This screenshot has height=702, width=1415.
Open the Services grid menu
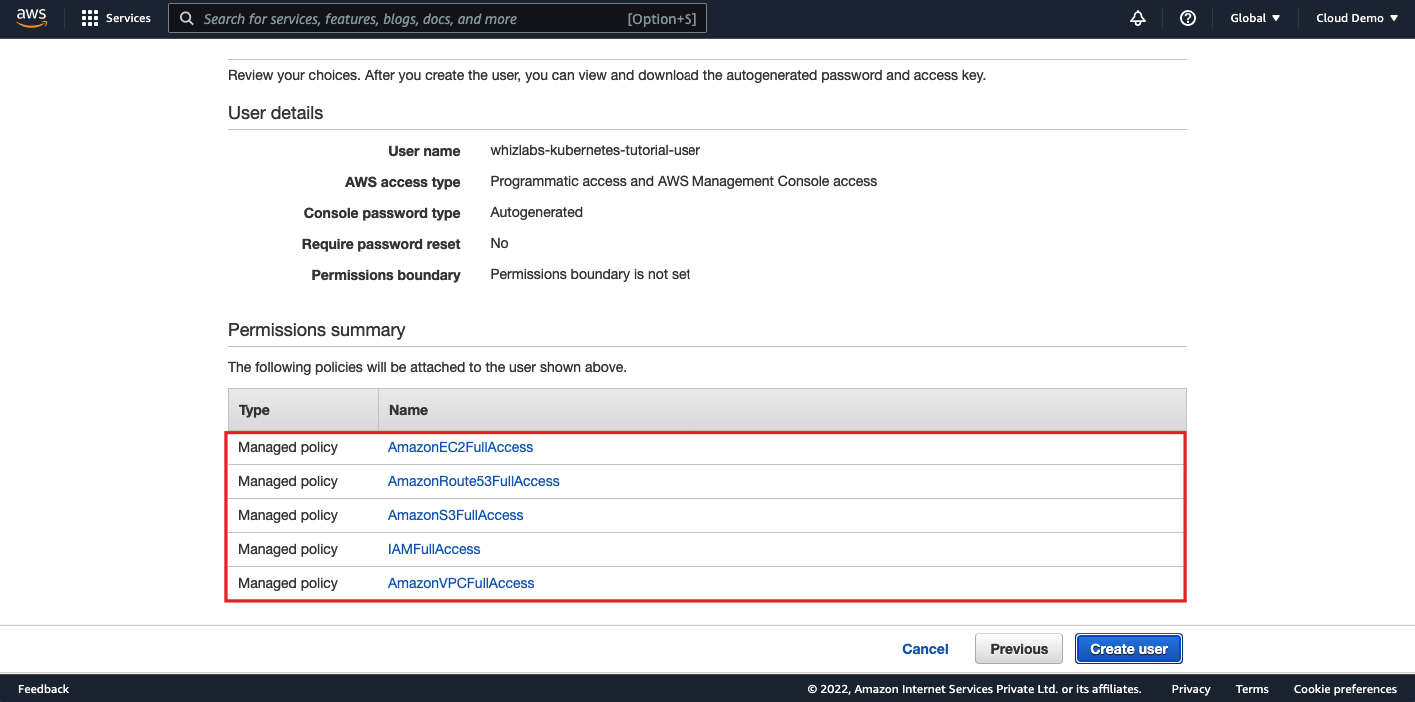pos(116,18)
